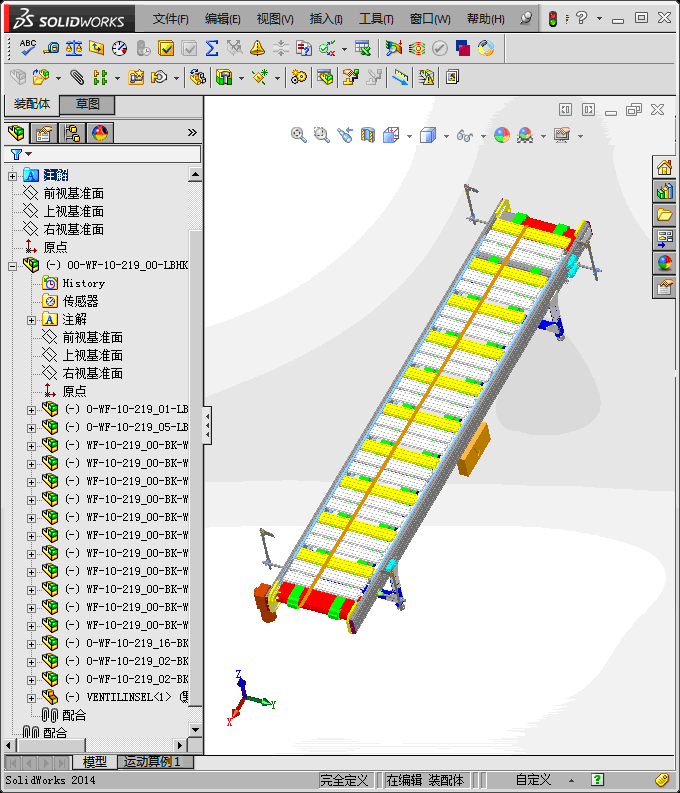Viewport: 680px width, 793px height.
Task: Open the orange gears motion study icon
Action: coord(298,77)
